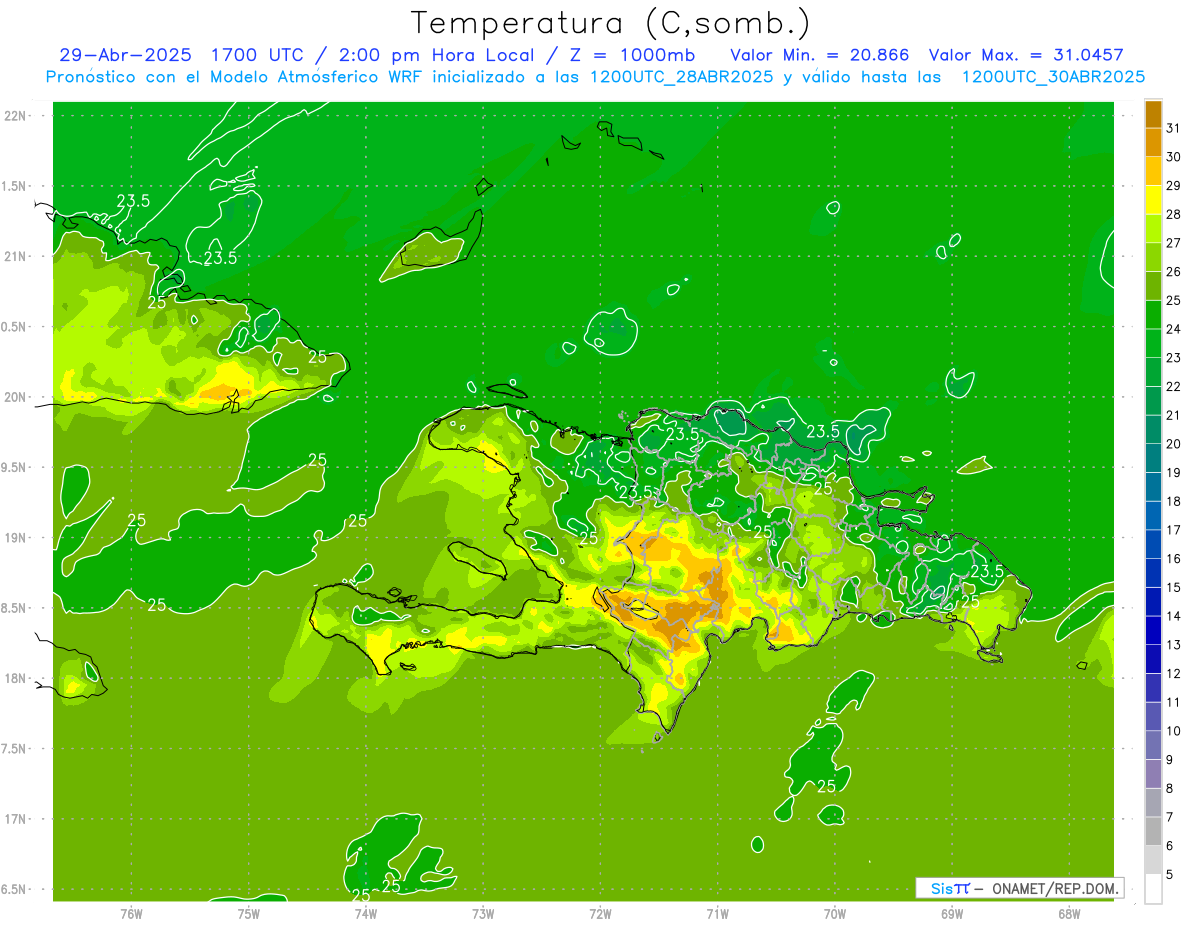The height and width of the screenshot is (927, 1200).
Task: Click the colorbar label "5"
Action: point(1169,875)
